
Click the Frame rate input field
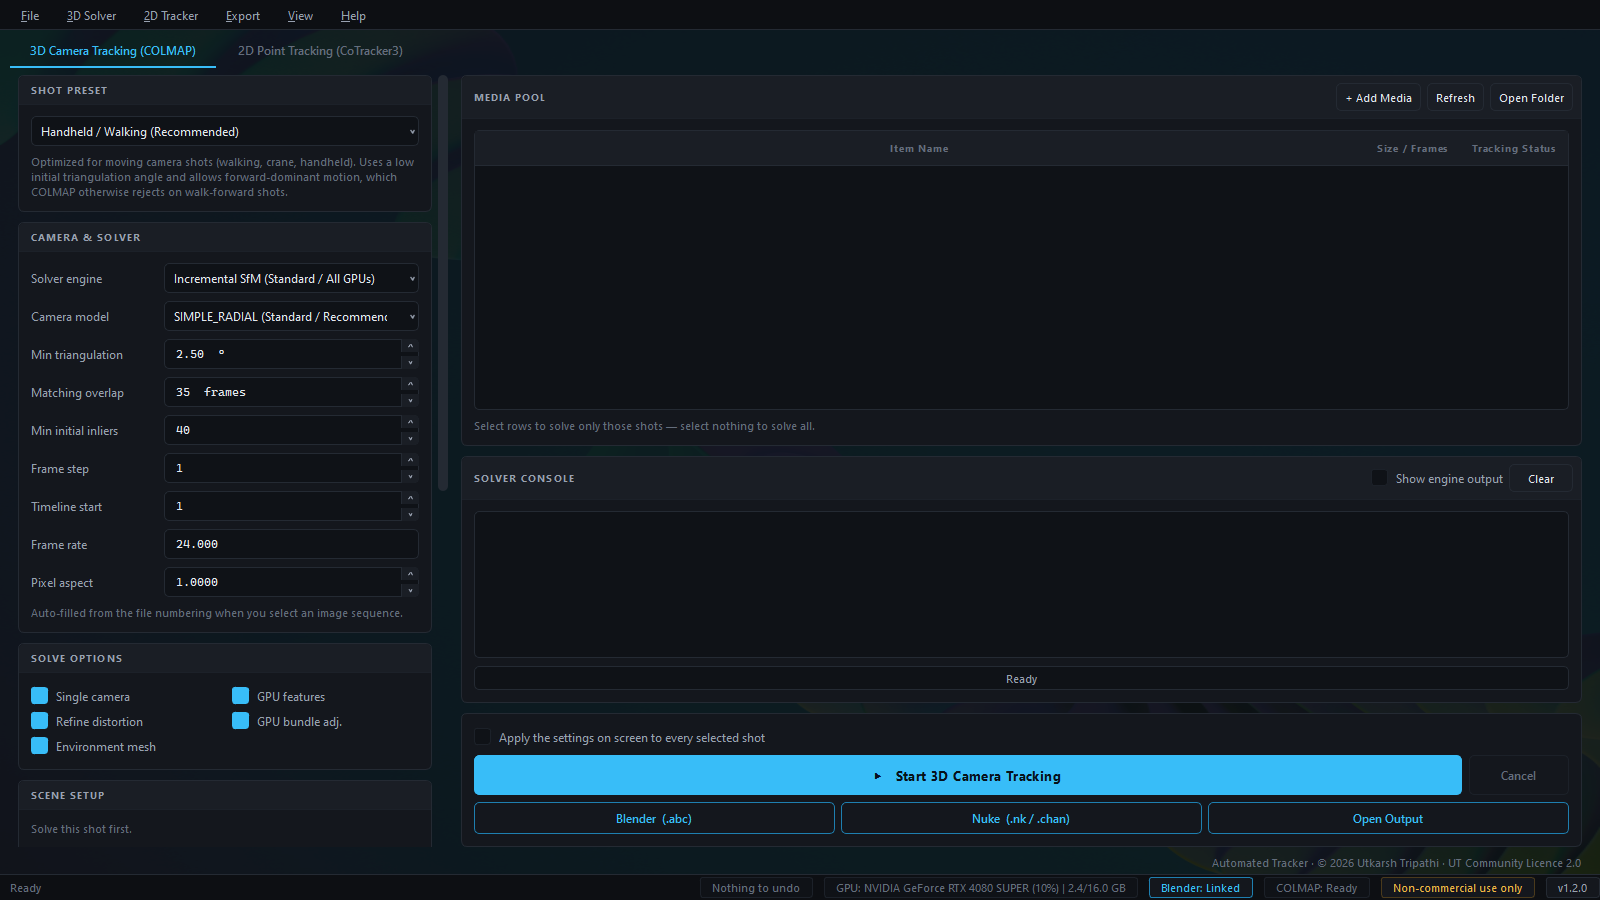pyautogui.click(x=291, y=544)
